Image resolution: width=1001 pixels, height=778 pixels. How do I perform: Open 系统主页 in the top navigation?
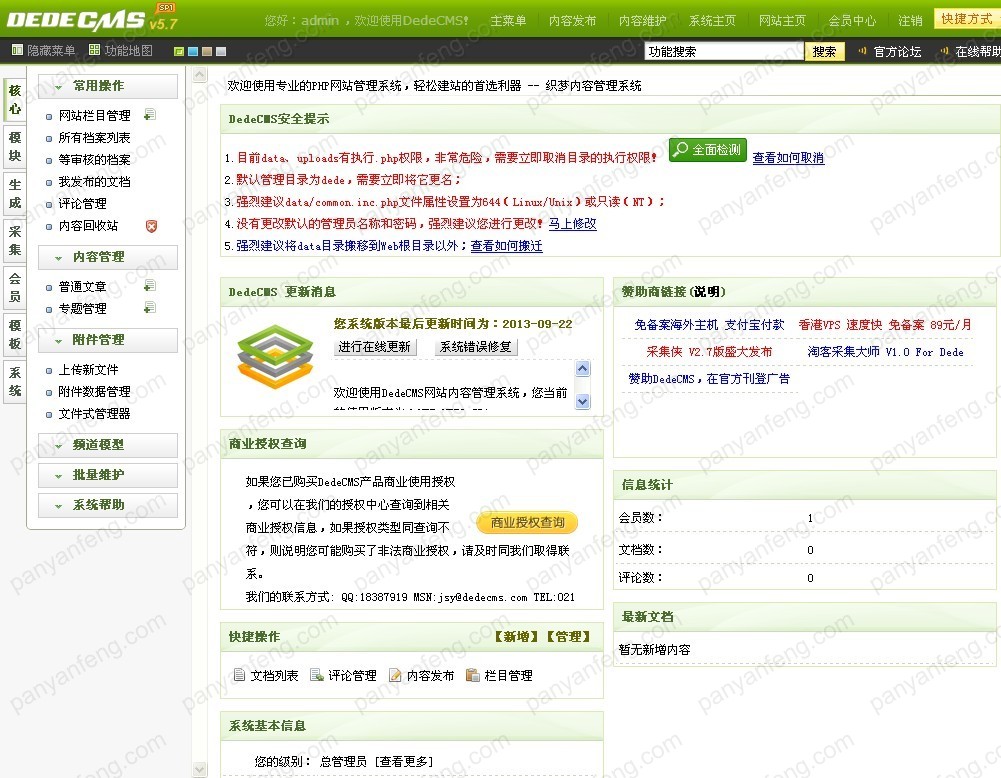coord(712,20)
